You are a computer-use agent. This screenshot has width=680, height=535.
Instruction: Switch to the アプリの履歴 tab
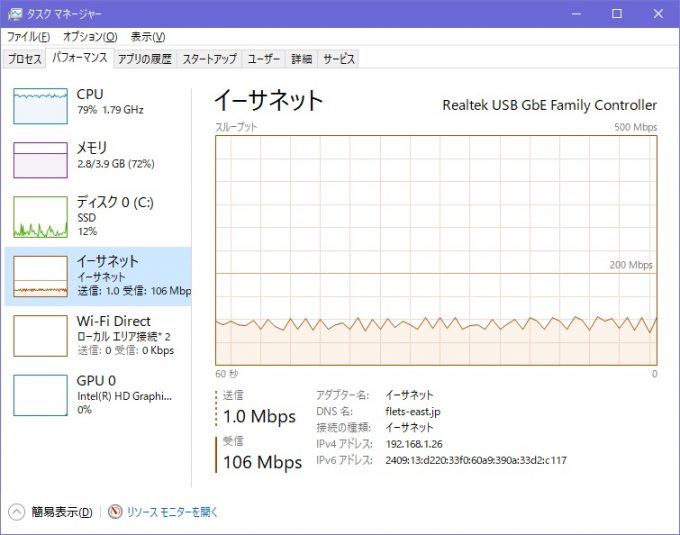coord(145,59)
